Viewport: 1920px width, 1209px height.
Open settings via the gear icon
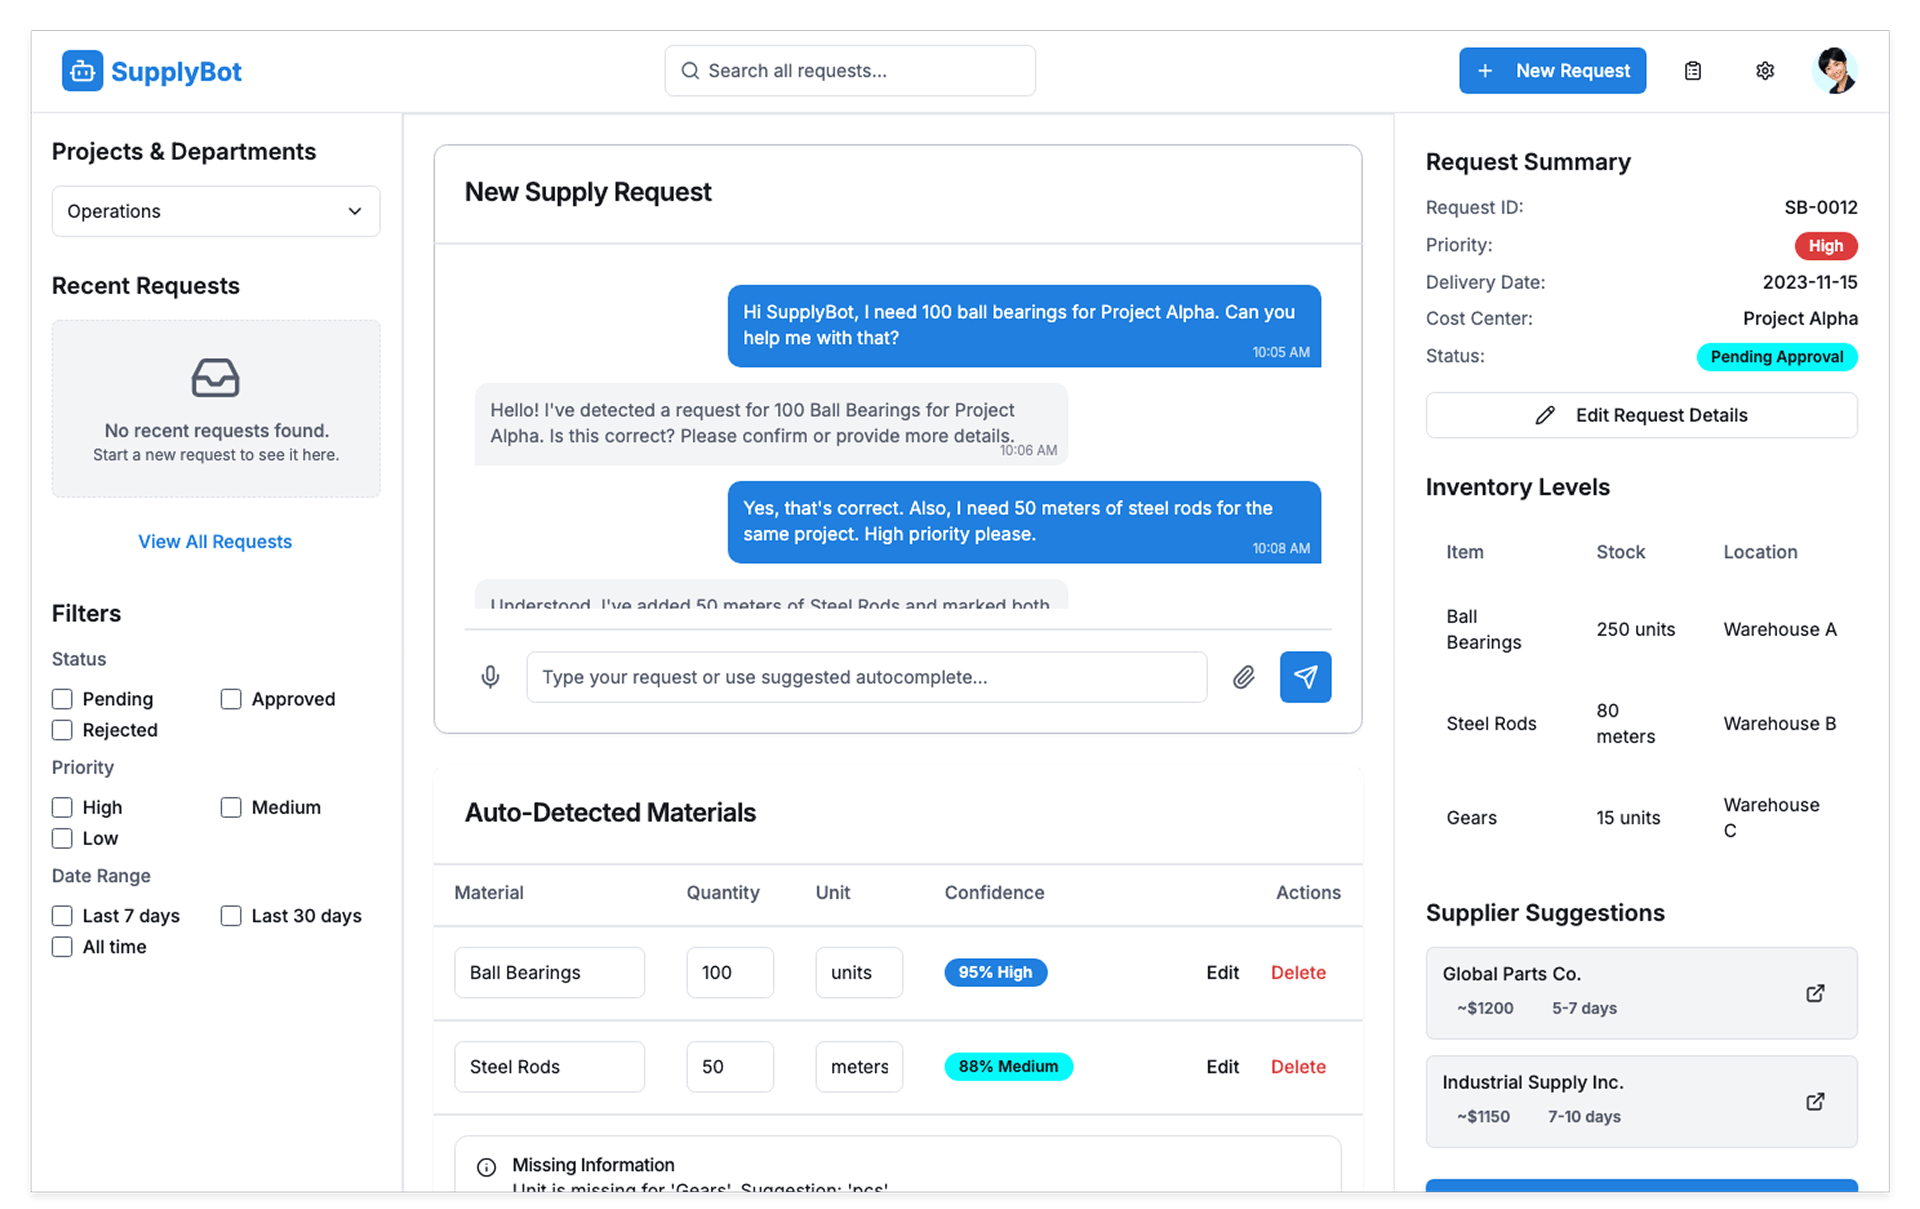point(1765,71)
